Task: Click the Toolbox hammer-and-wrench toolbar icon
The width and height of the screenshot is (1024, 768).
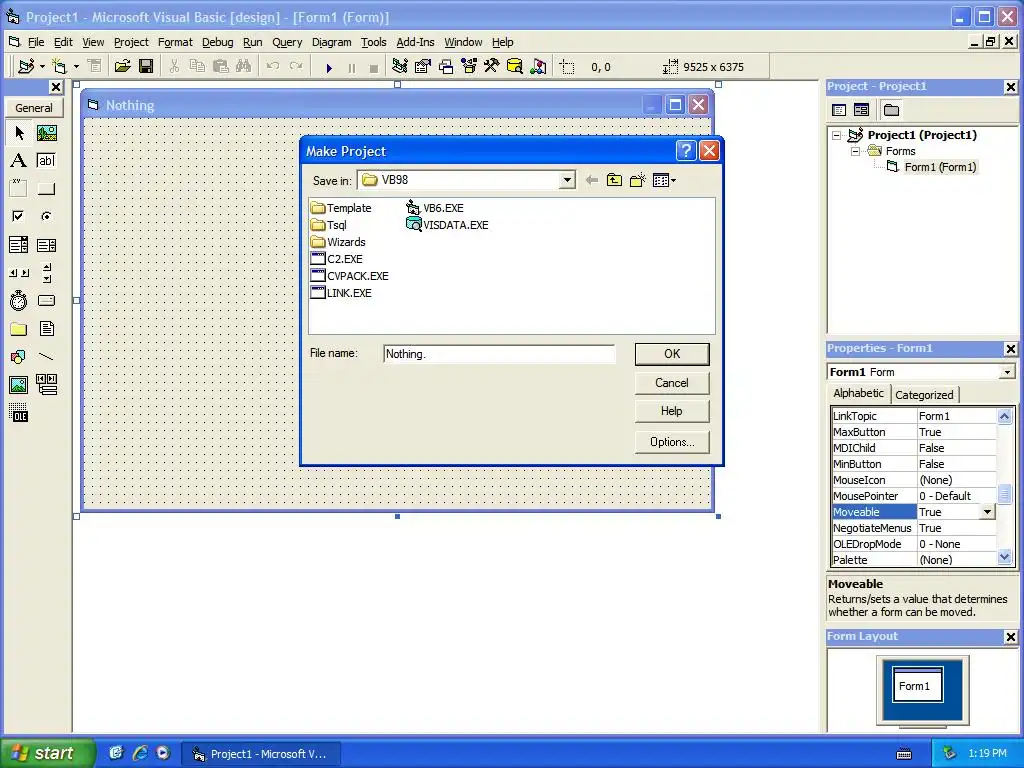Action: (492, 67)
